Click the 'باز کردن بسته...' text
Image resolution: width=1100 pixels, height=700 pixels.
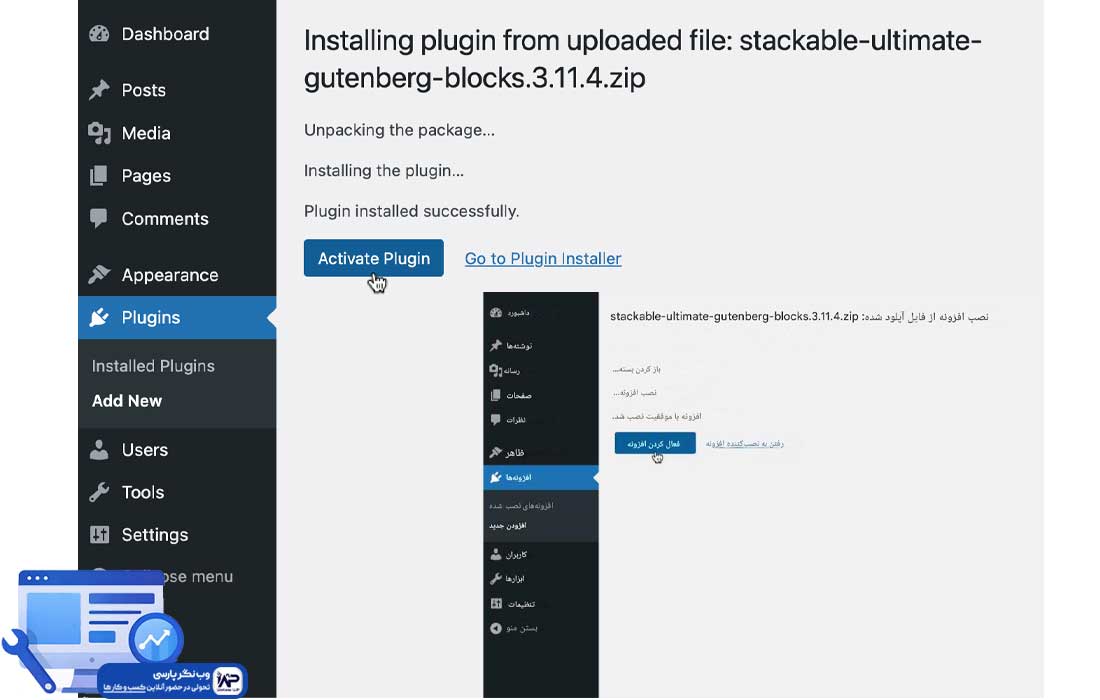pos(636,369)
